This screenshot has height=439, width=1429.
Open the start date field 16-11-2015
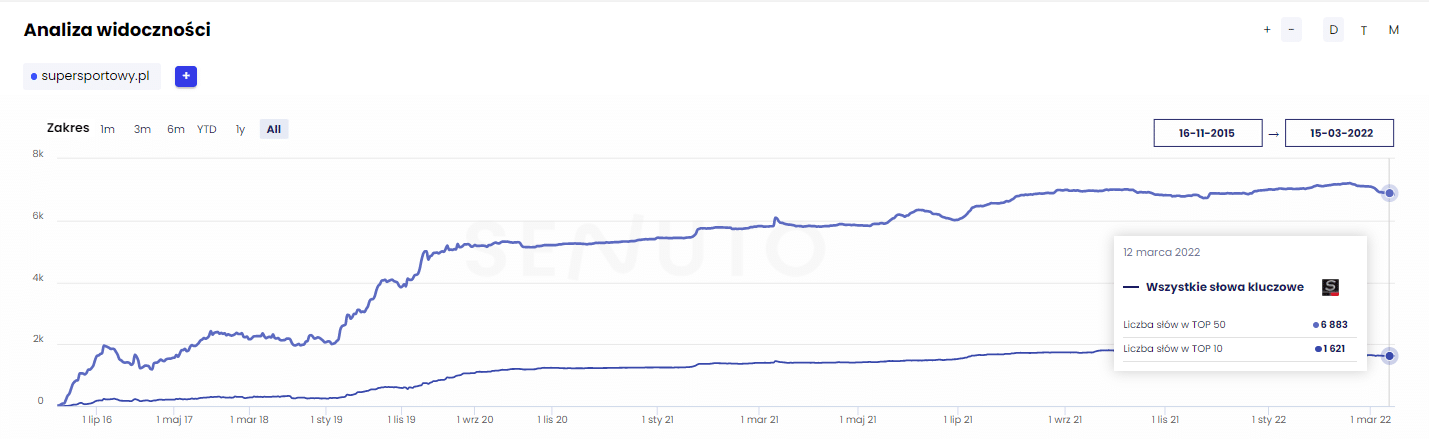[1207, 133]
